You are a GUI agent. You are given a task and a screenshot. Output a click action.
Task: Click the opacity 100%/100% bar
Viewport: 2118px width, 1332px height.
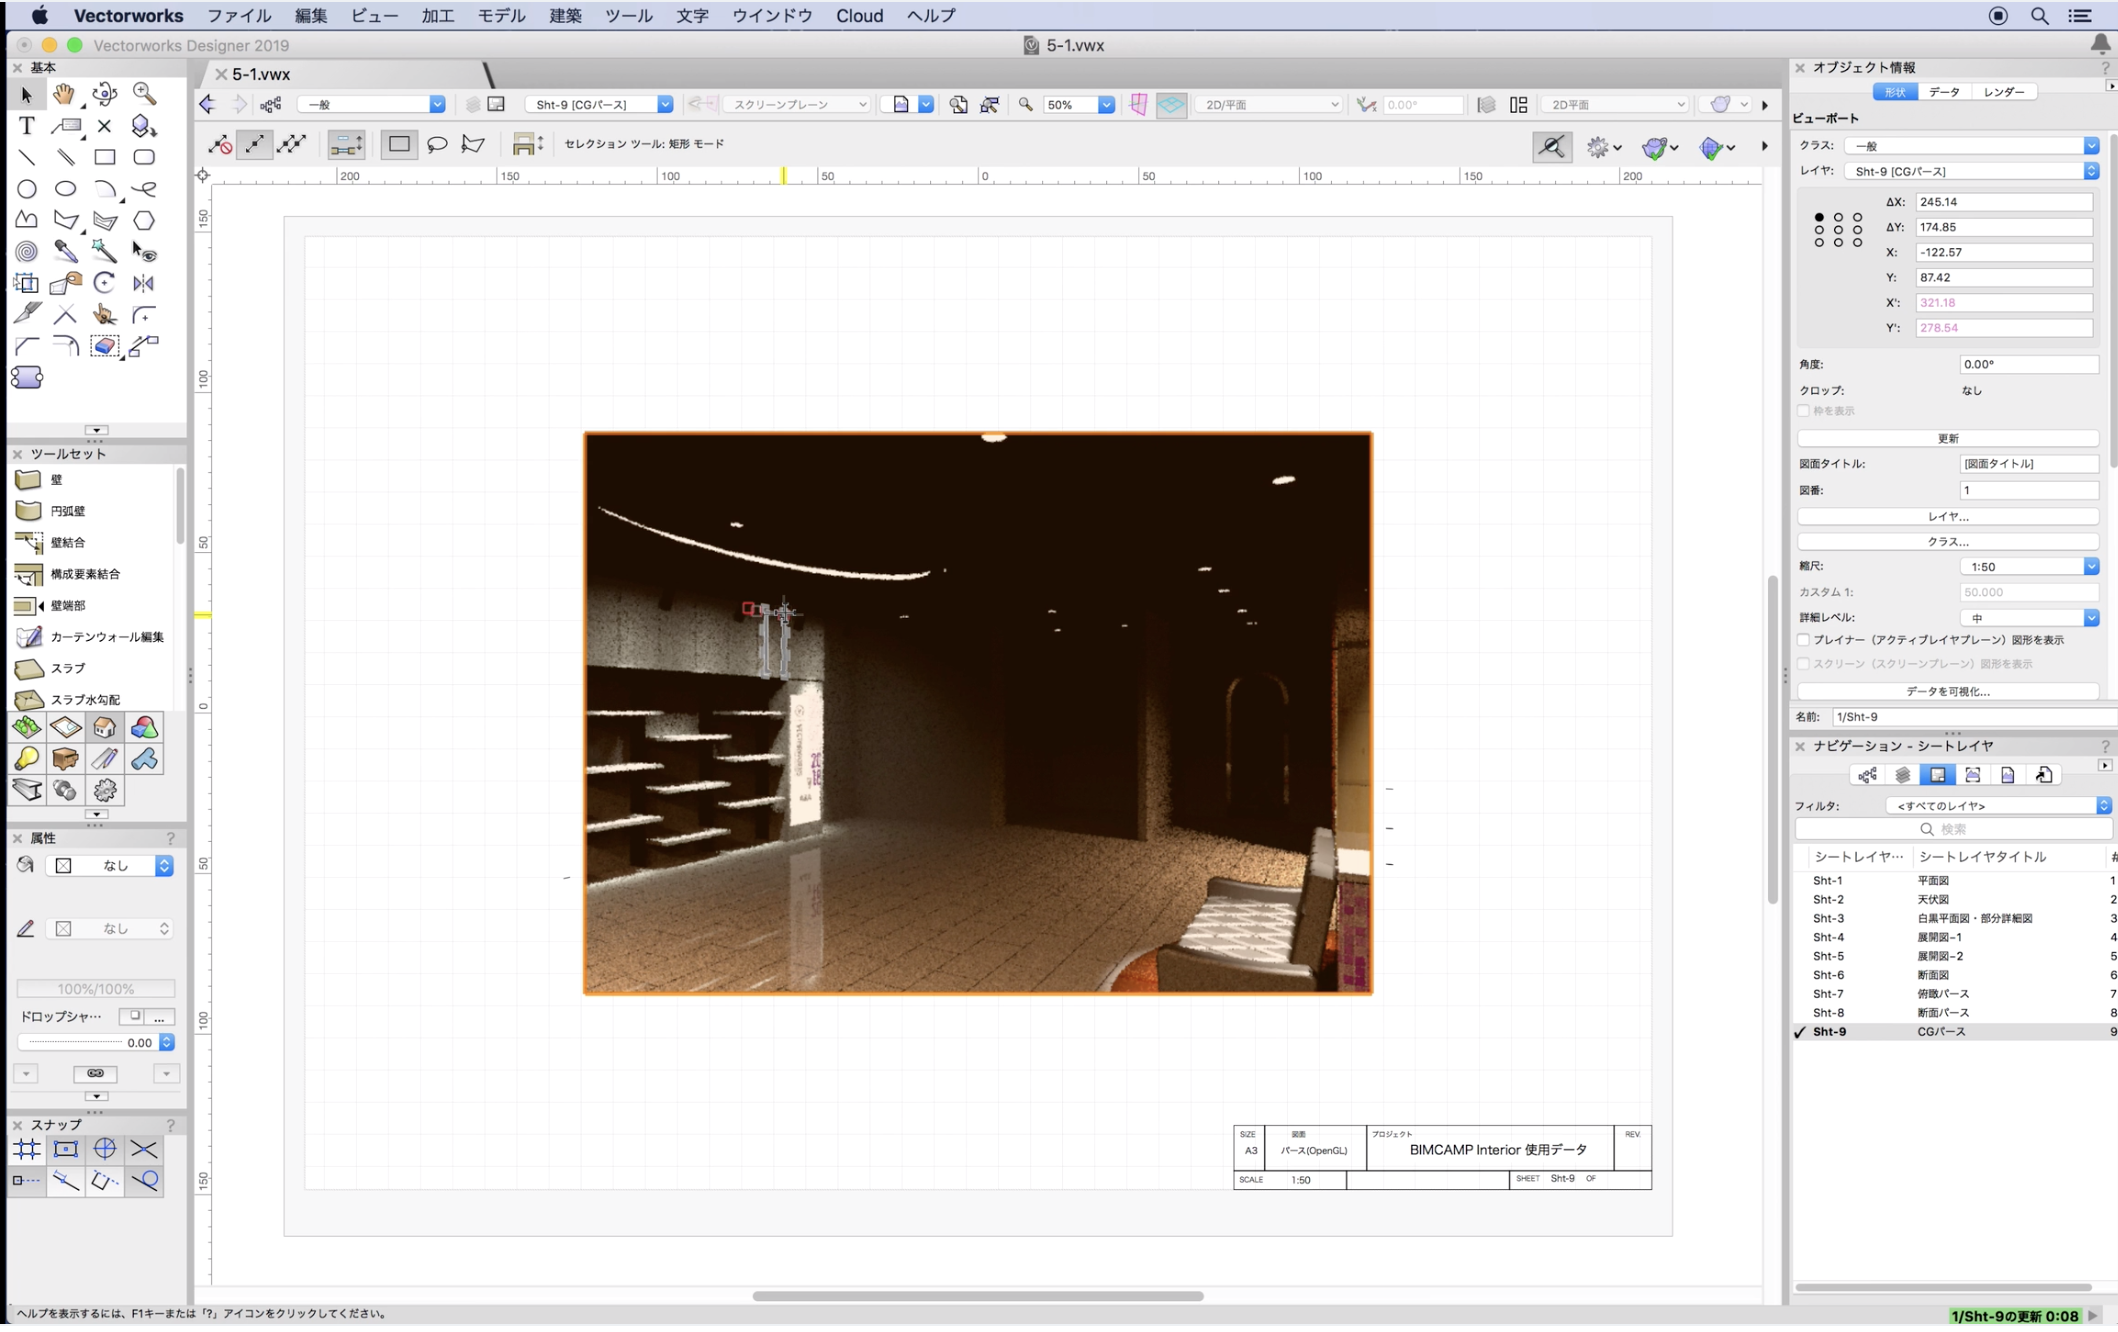(95, 989)
